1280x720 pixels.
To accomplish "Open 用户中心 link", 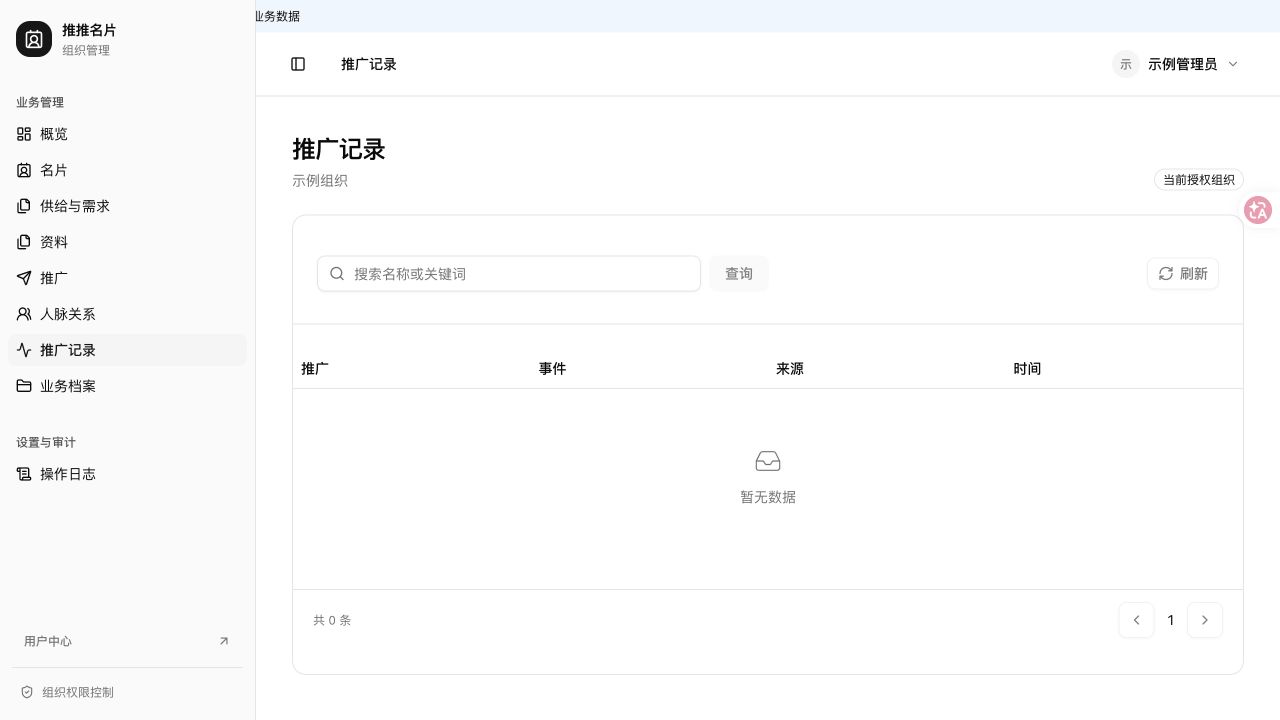I will 127,641.
